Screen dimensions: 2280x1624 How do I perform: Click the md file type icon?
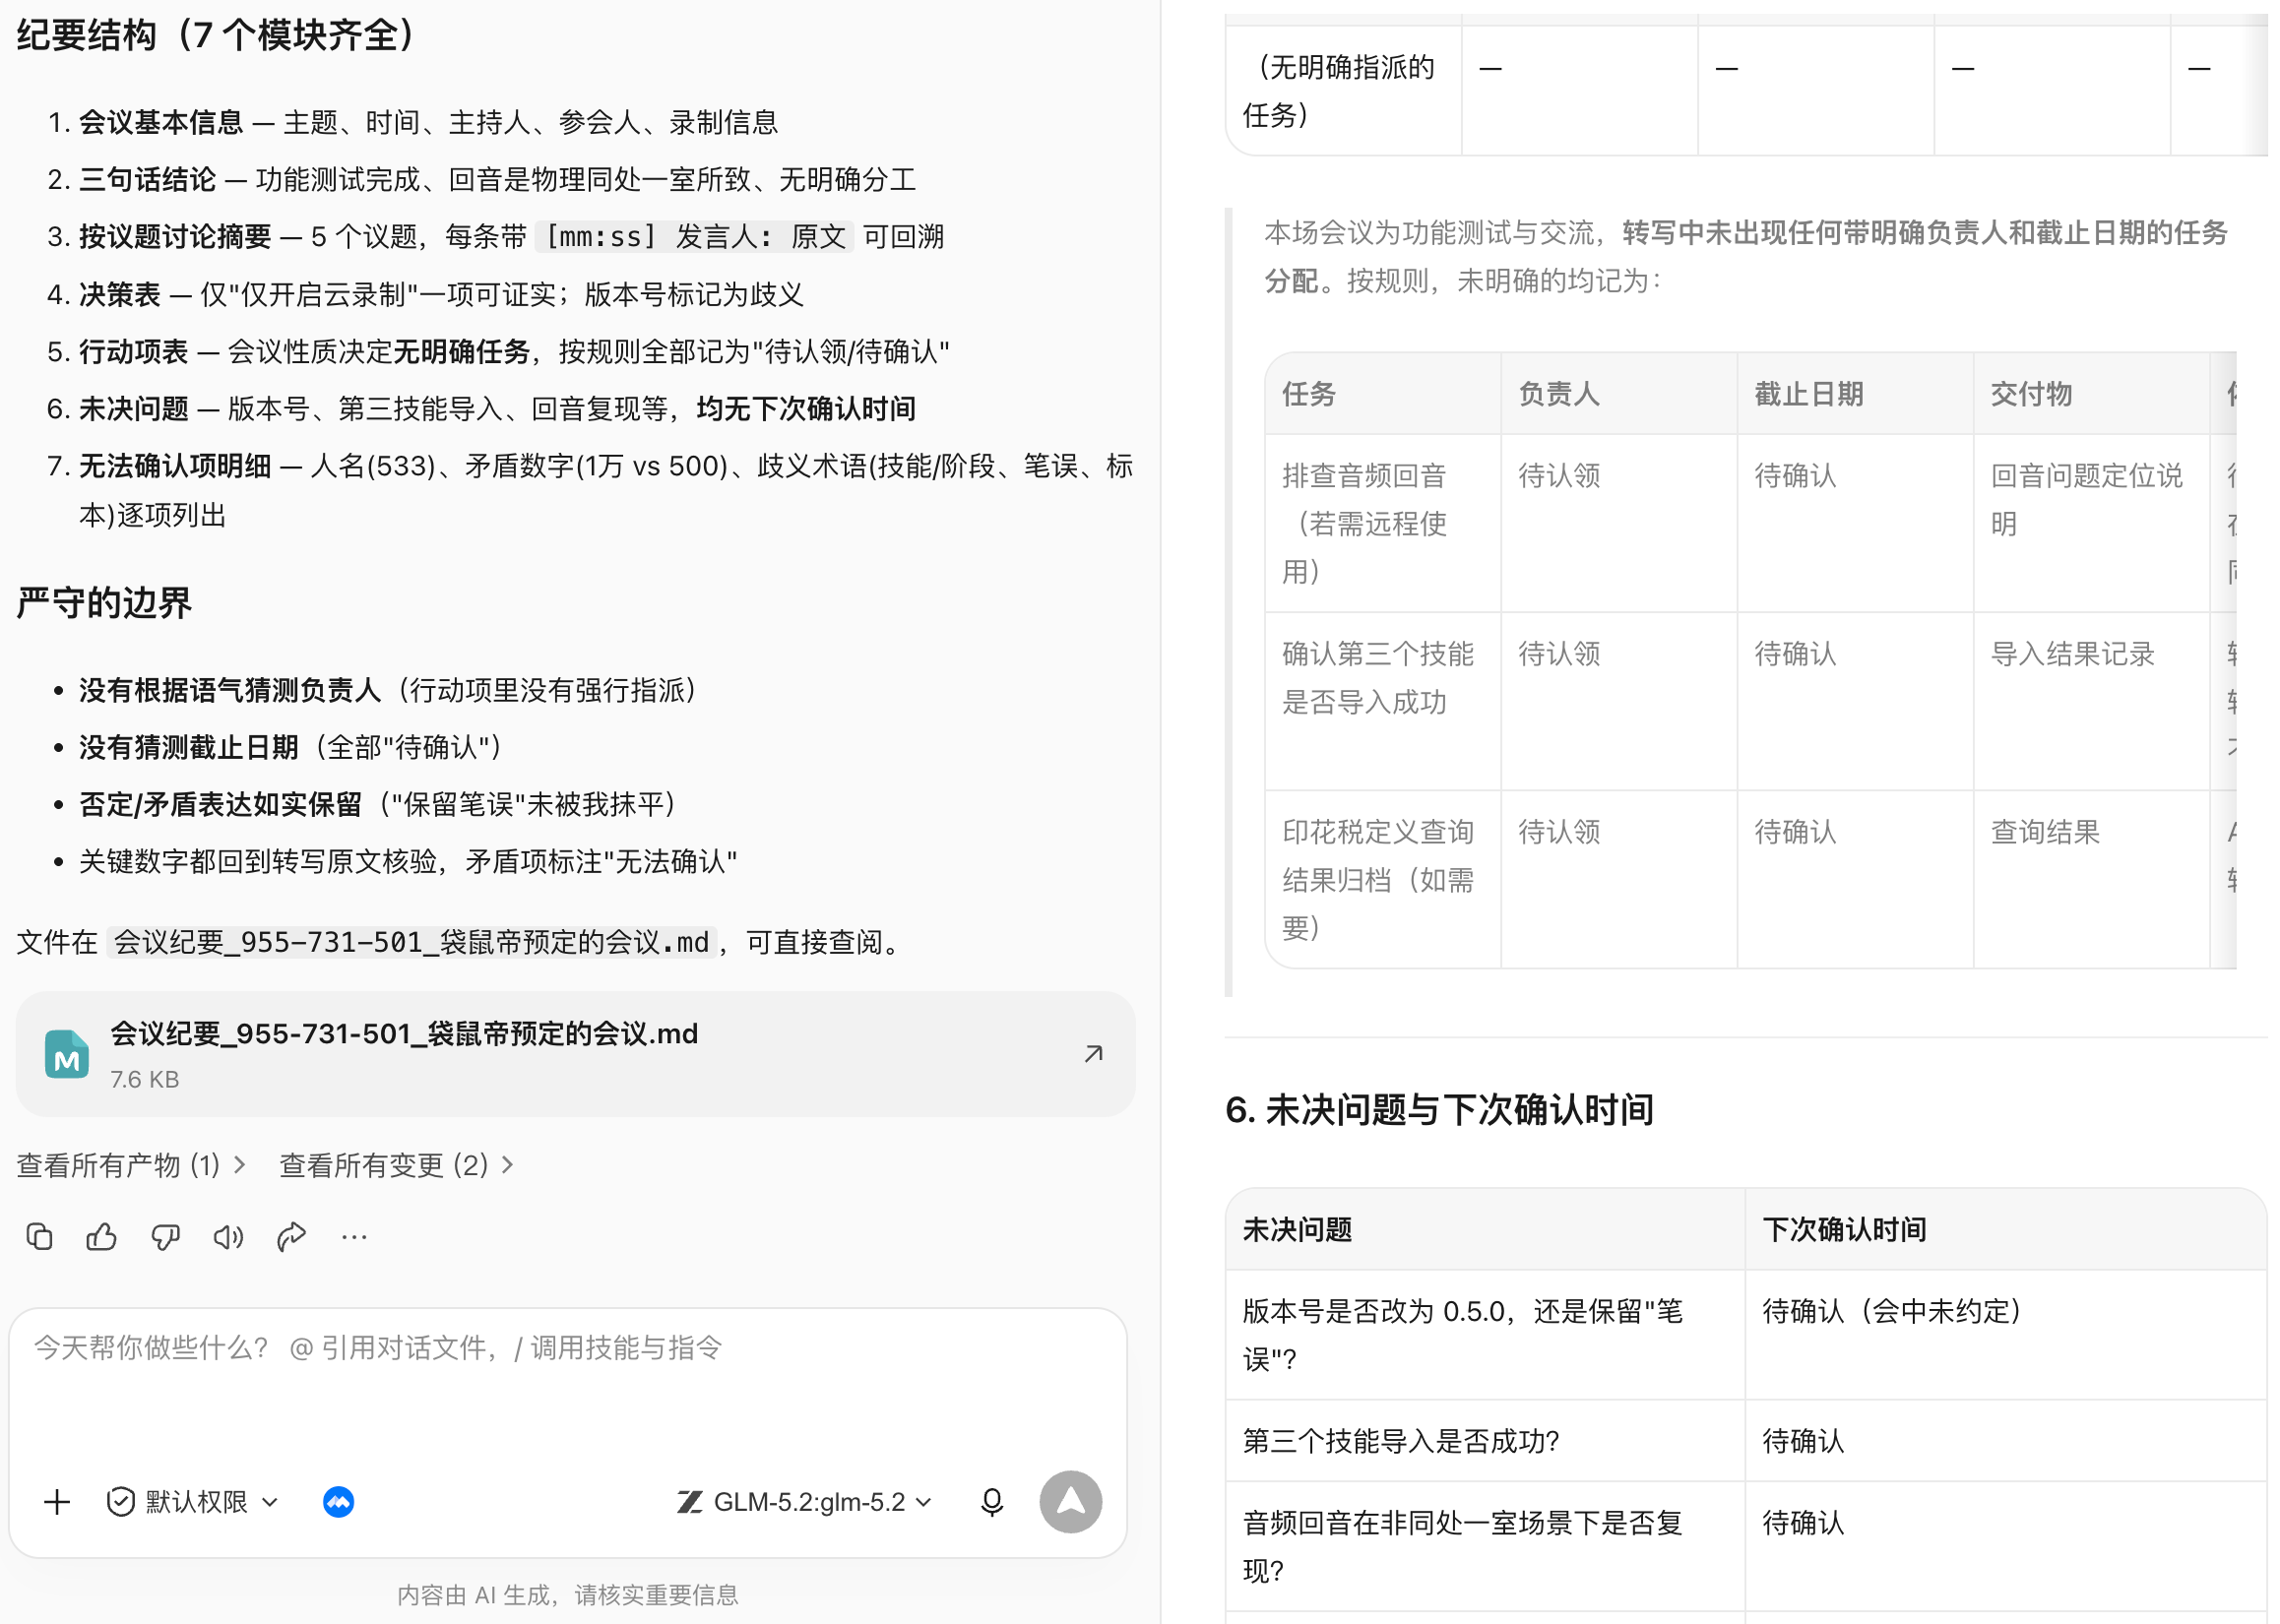click(67, 1054)
